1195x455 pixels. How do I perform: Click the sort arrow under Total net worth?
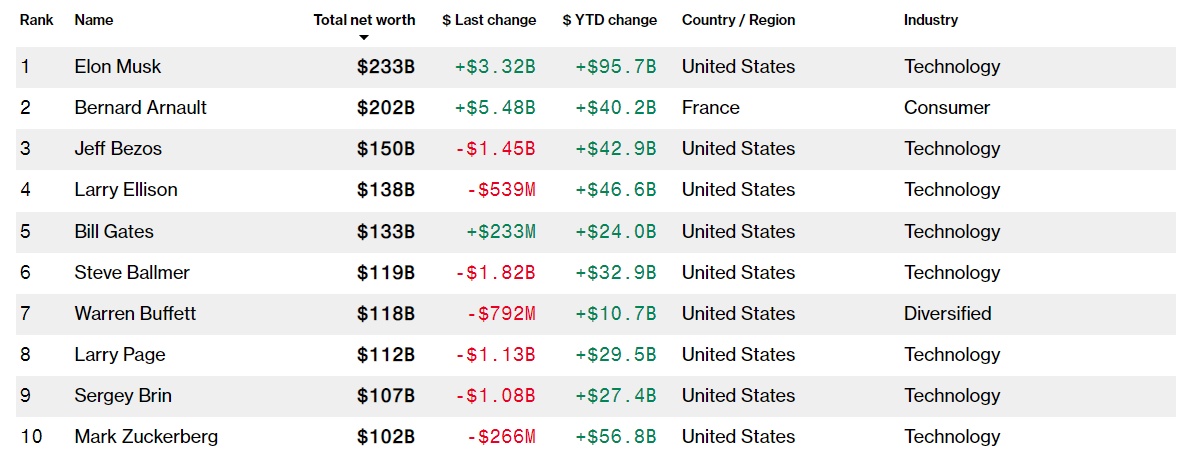click(x=364, y=37)
